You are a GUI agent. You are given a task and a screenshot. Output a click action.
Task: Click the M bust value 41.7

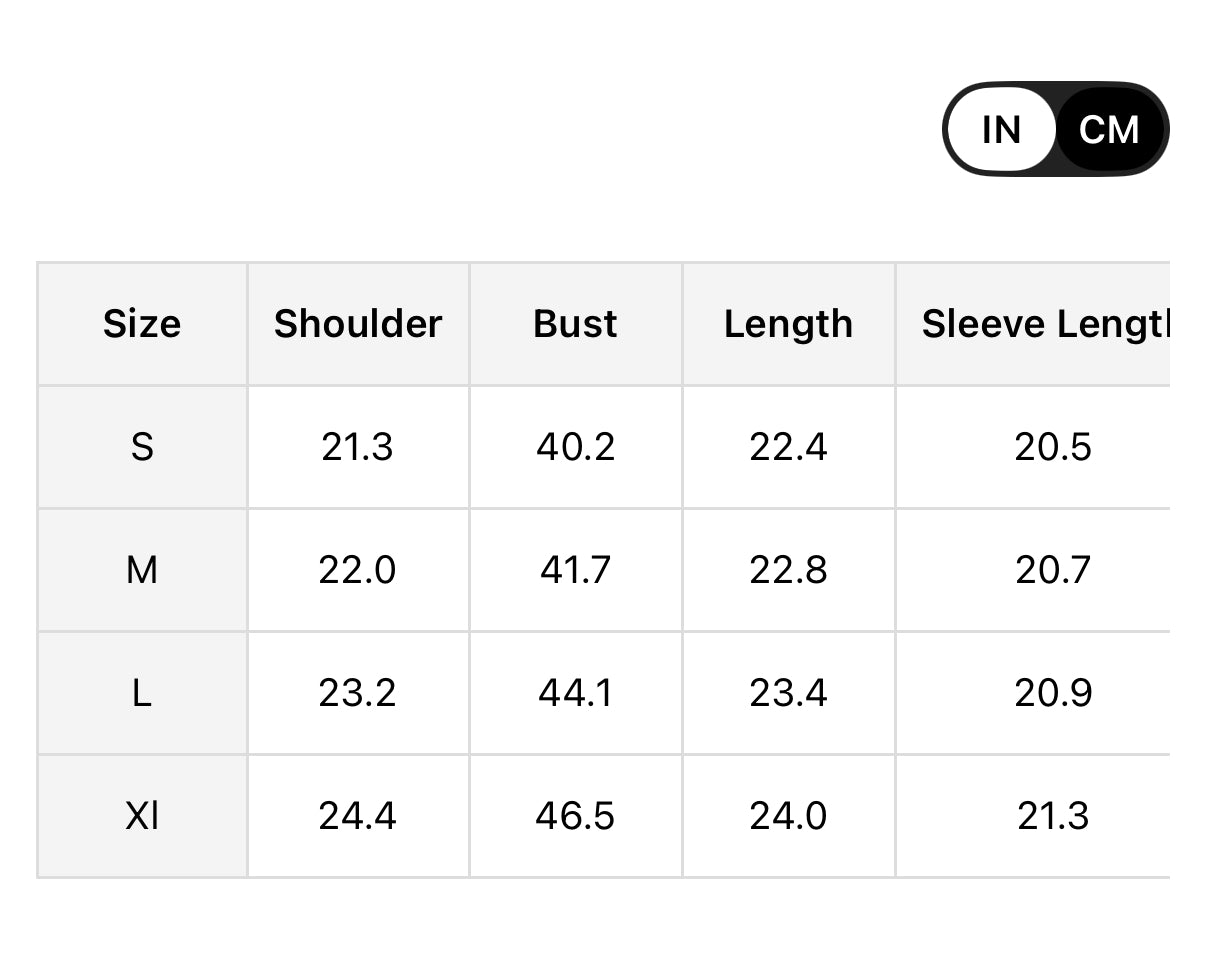575,570
